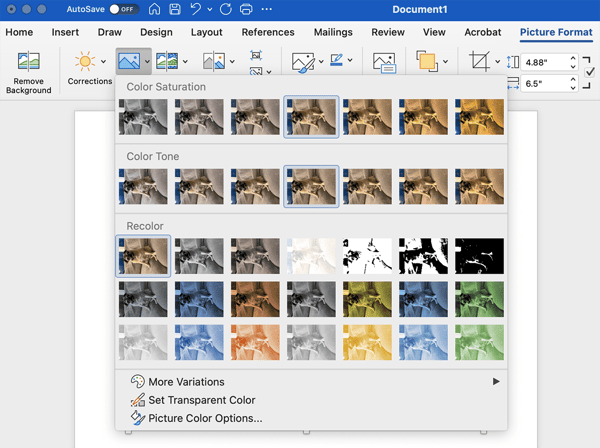Click the Set Transparent Color pen icon
Image resolution: width=600 pixels, height=448 pixels.
point(137,400)
